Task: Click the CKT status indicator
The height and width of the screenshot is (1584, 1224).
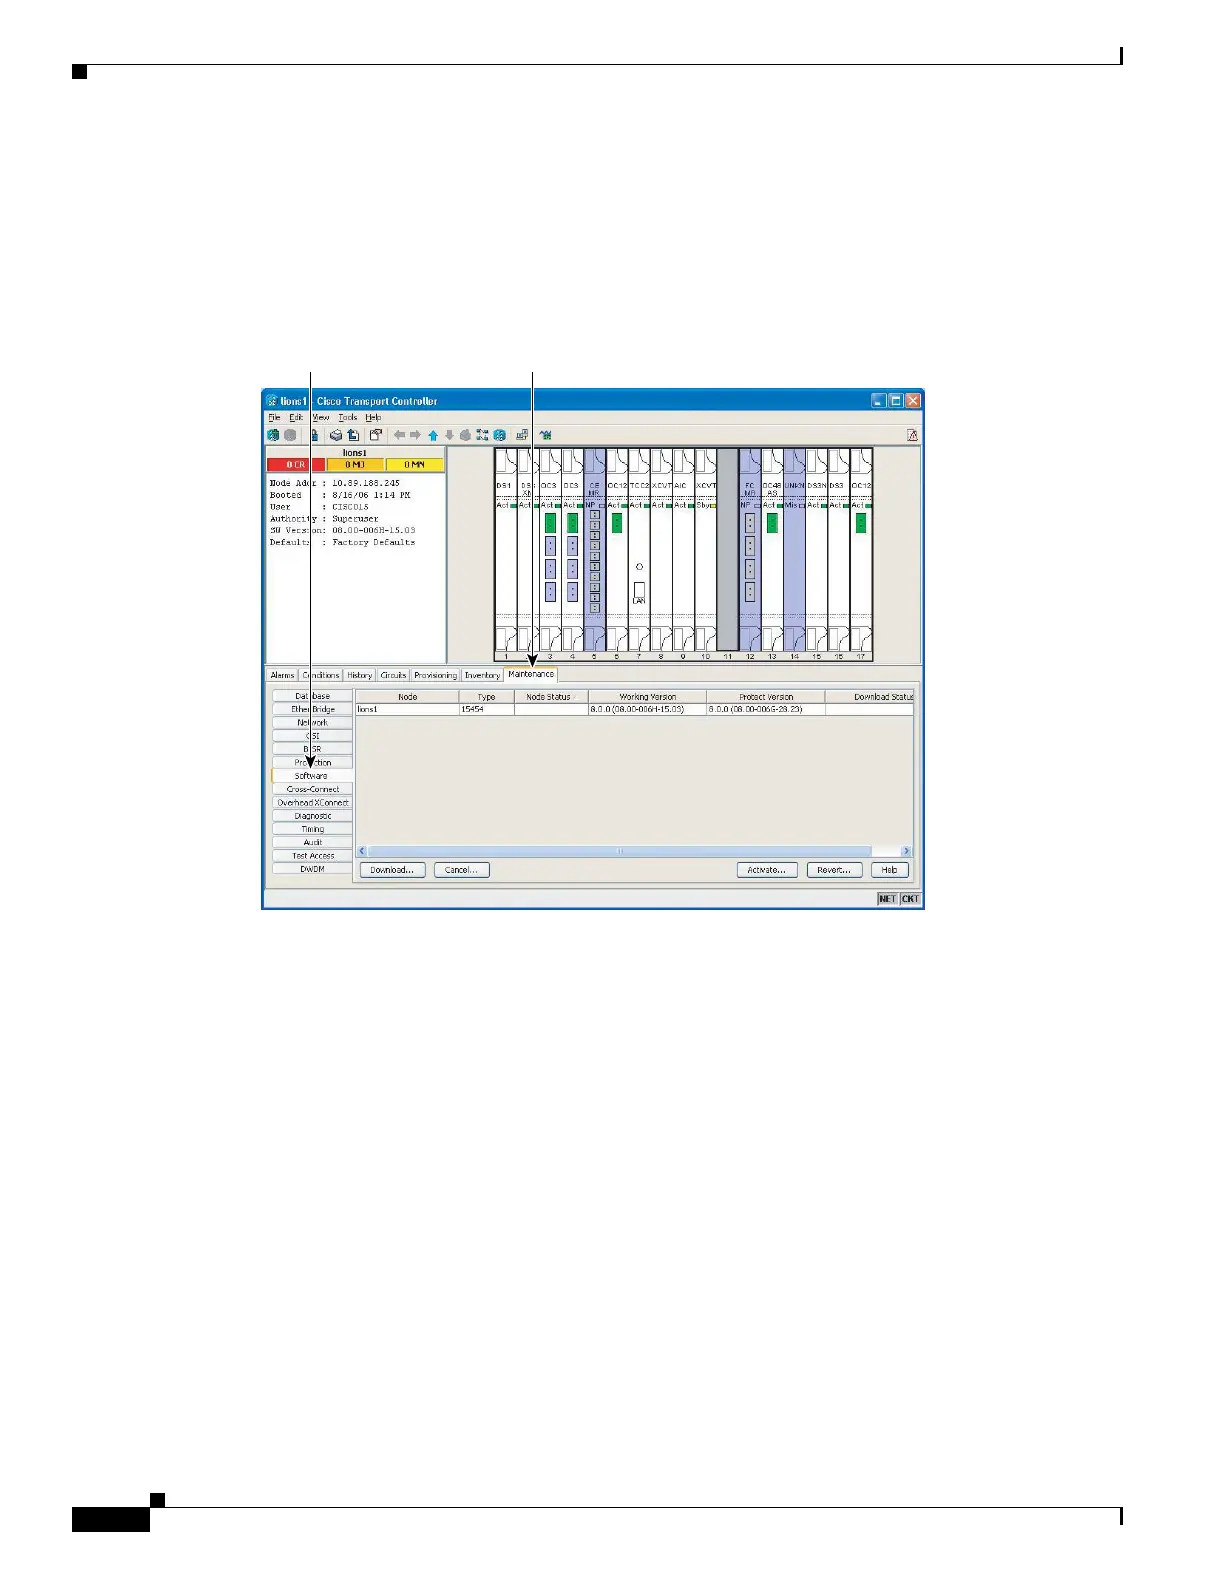Action: pos(910,899)
